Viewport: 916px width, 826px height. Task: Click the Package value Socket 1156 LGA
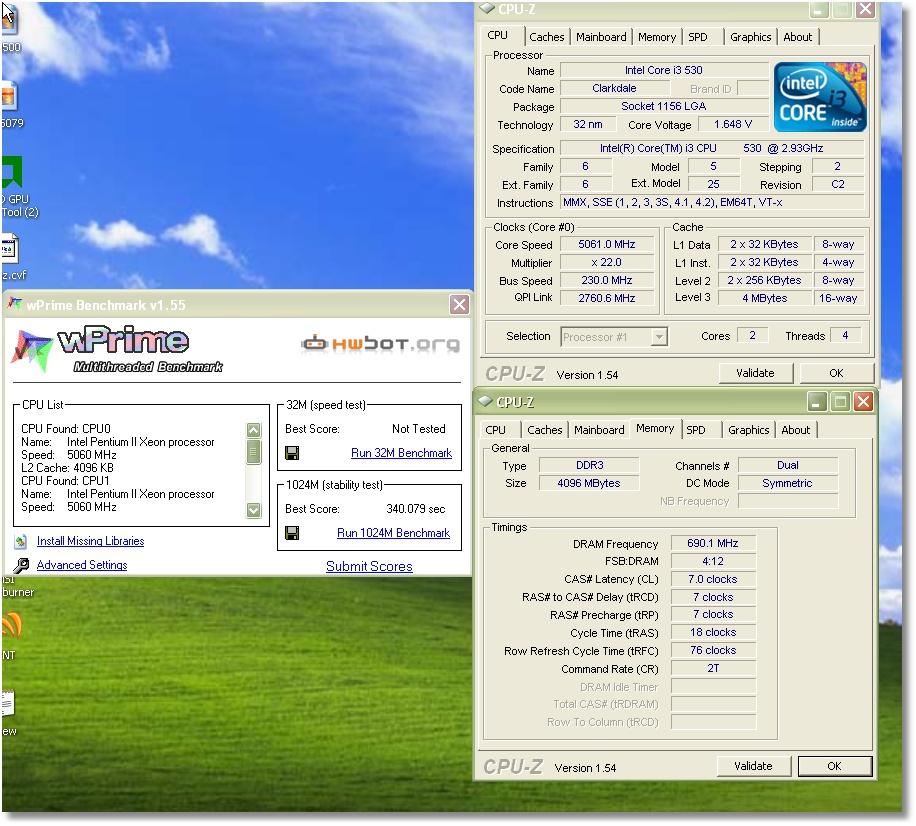[x=664, y=106]
